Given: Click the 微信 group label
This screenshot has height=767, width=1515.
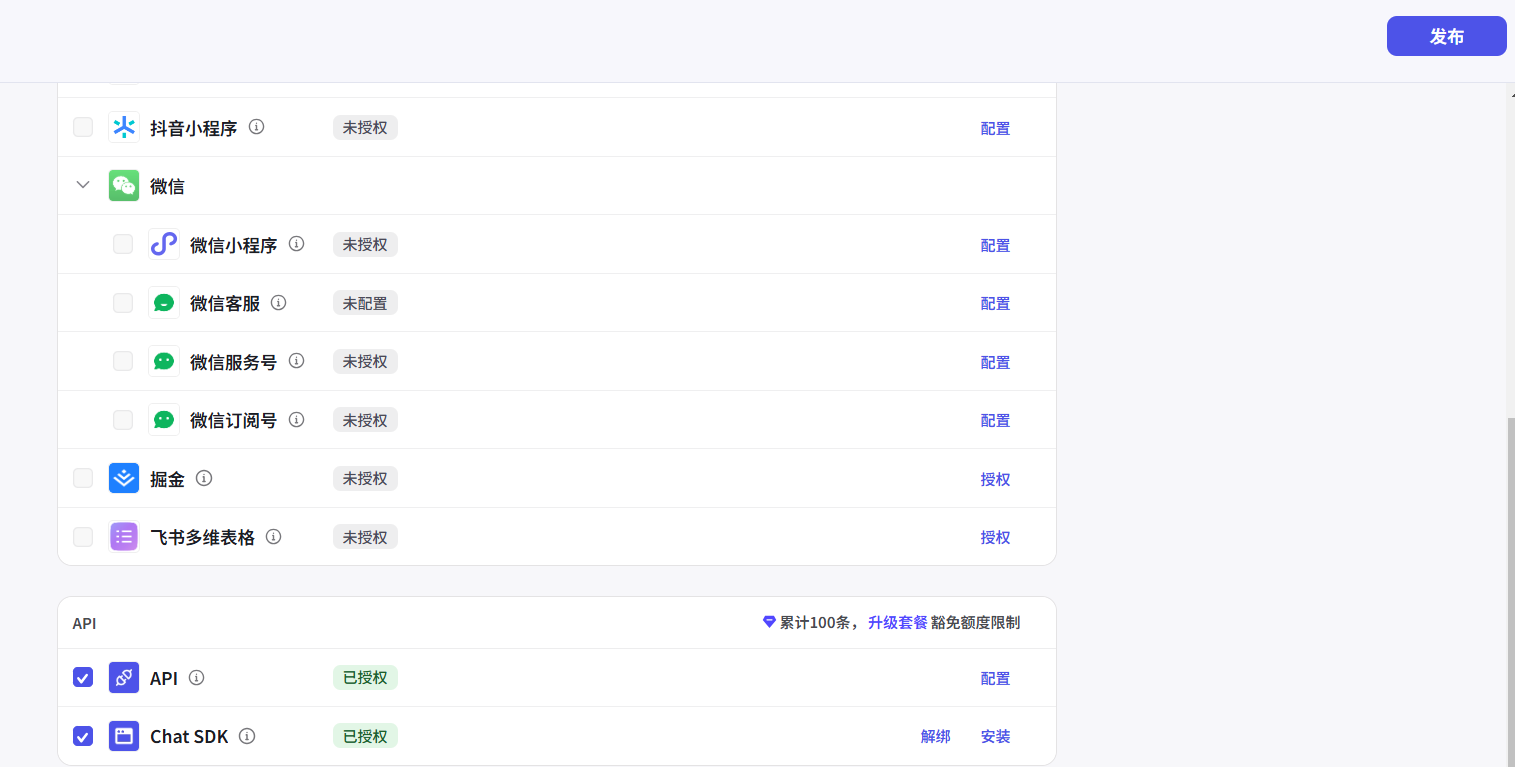Looking at the screenshot, I should pyautogui.click(x=167, y=186).
